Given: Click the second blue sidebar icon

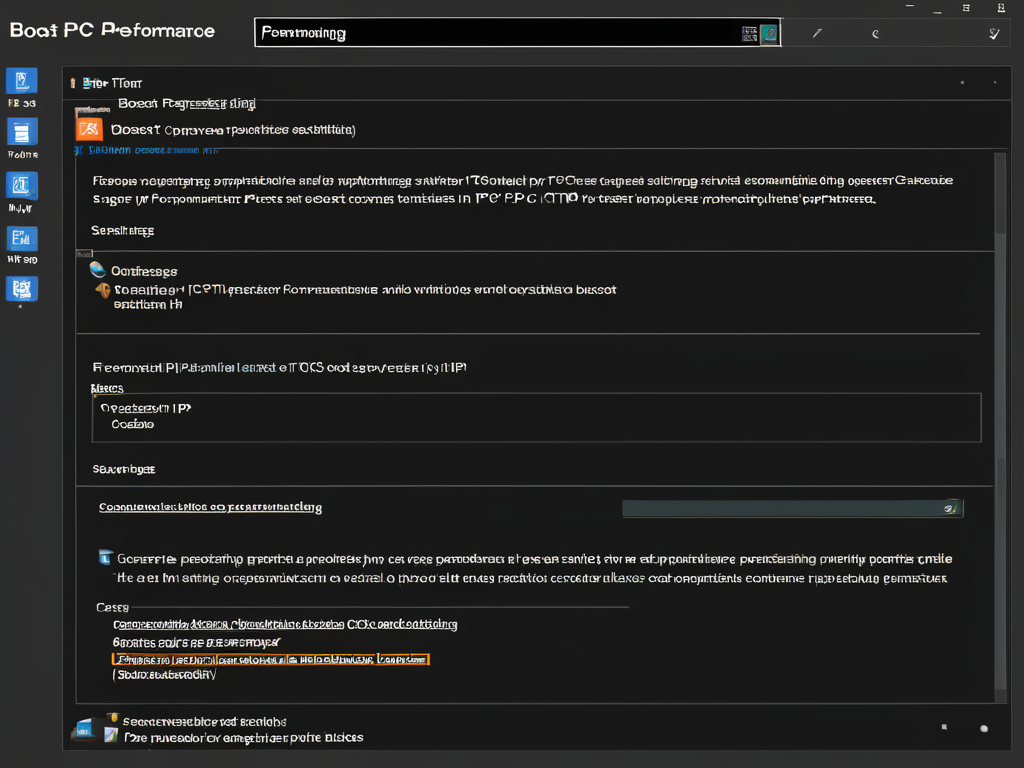Looking at the screenshot, I should pos(21,132).
